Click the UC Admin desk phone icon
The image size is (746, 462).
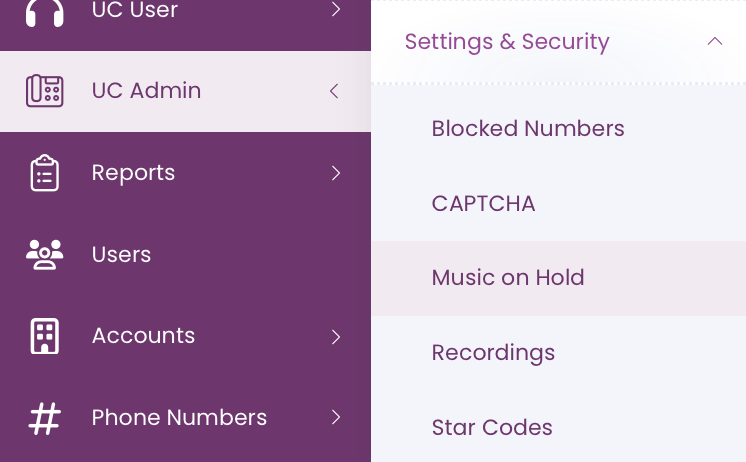(x=45, y=90)
